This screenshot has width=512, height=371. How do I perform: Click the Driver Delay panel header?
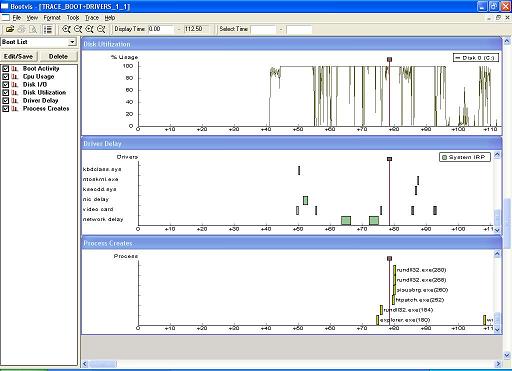click(291, 144)
